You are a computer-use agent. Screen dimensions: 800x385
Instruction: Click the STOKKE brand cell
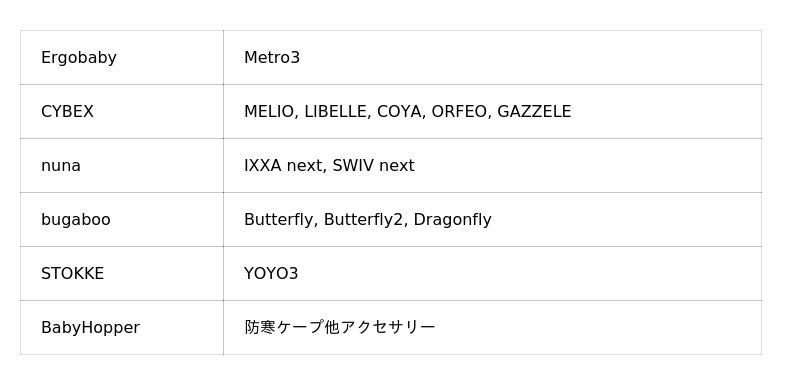[x=121, y=274]
